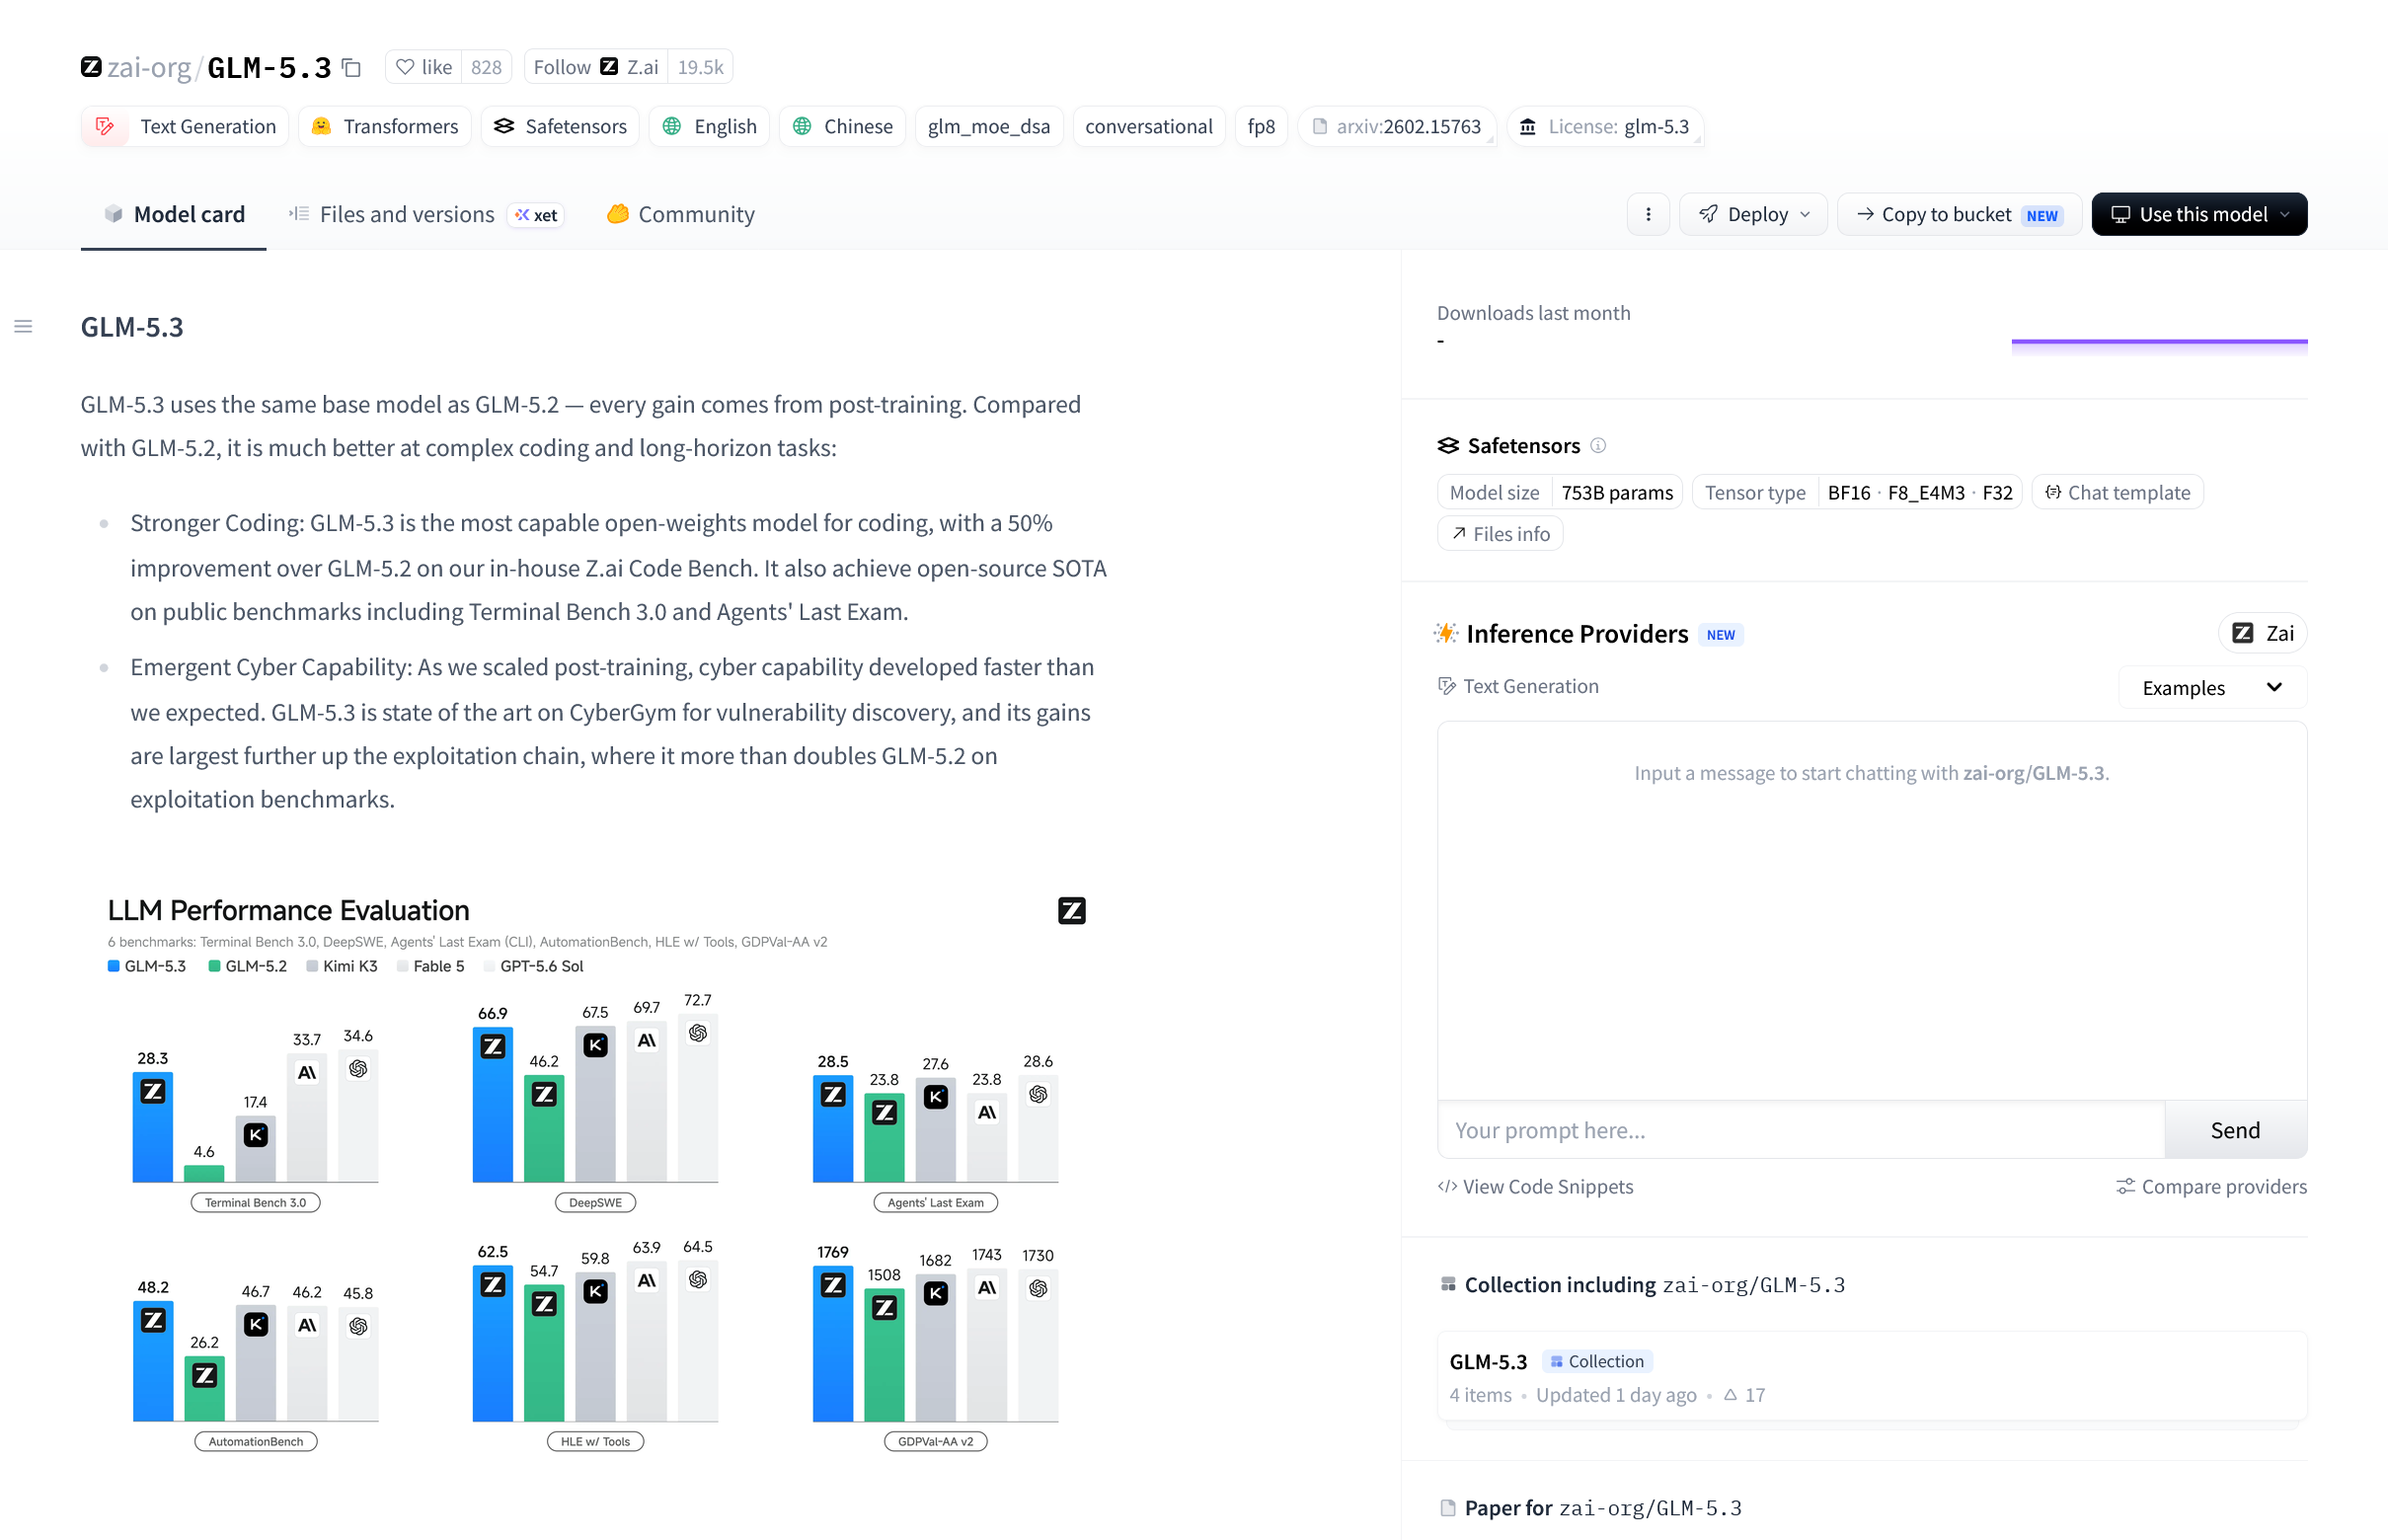Select the glm_moe_dsa tag
This screenshot has width=2388, height=1540.
pyautogui.click(x=988, y=126)
